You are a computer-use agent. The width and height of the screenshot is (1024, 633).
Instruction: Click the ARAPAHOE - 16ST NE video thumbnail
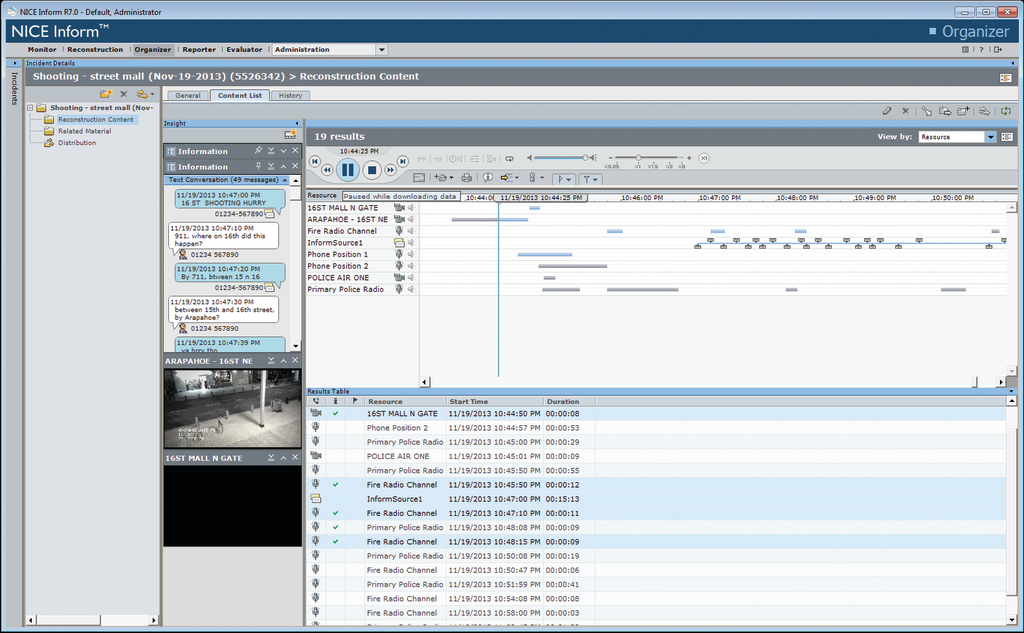tap(232, 407)
